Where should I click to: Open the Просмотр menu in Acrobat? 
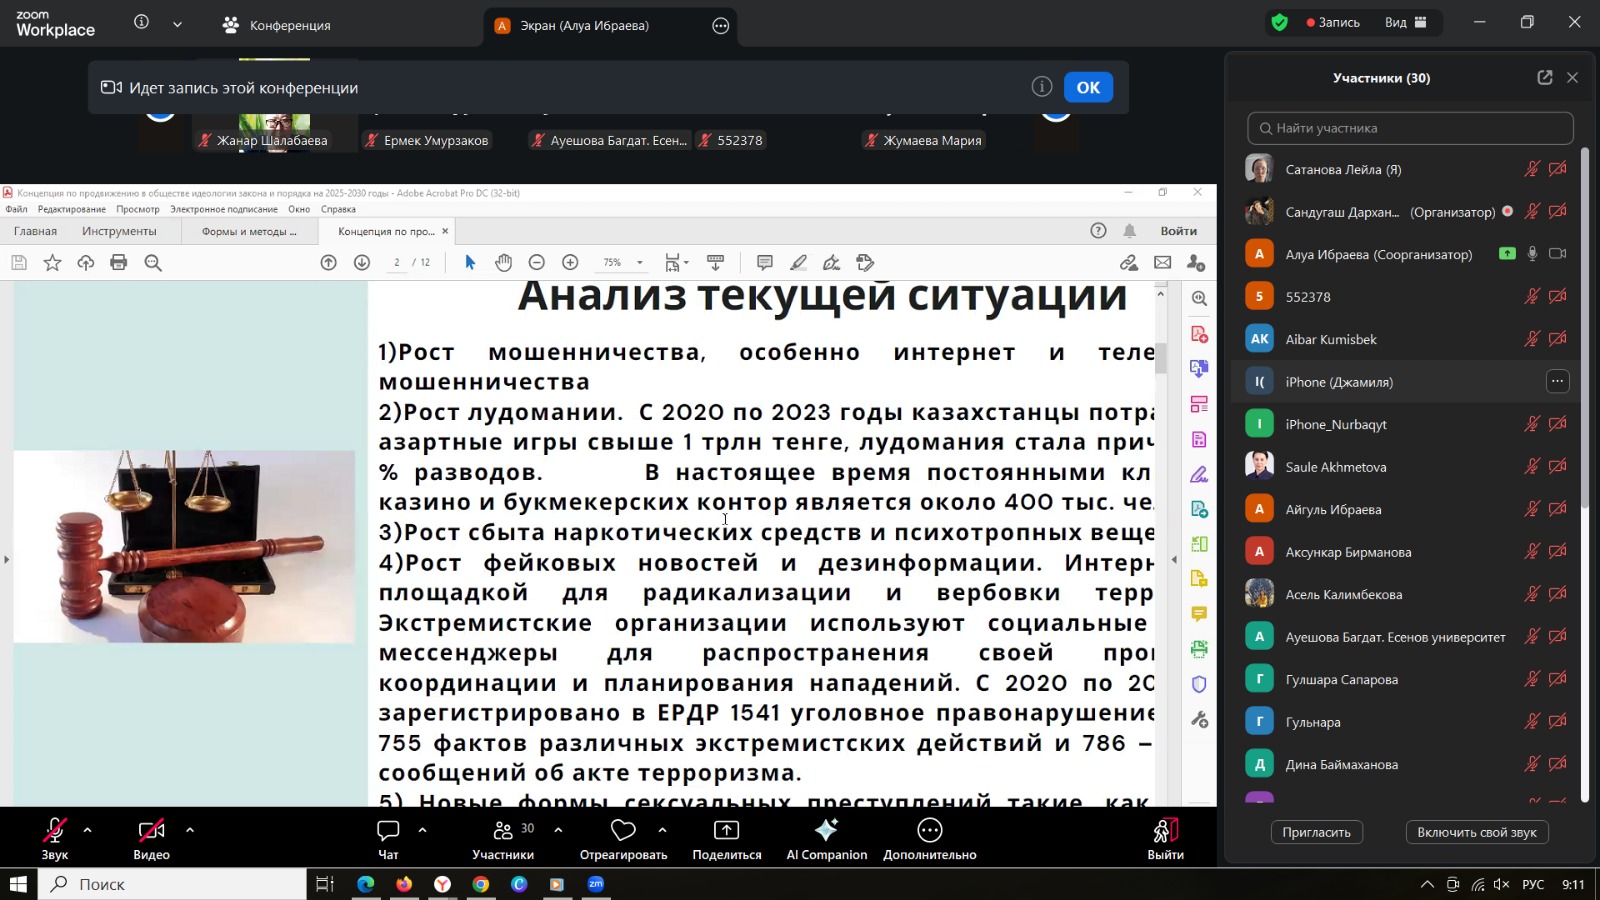coord(138,209)
